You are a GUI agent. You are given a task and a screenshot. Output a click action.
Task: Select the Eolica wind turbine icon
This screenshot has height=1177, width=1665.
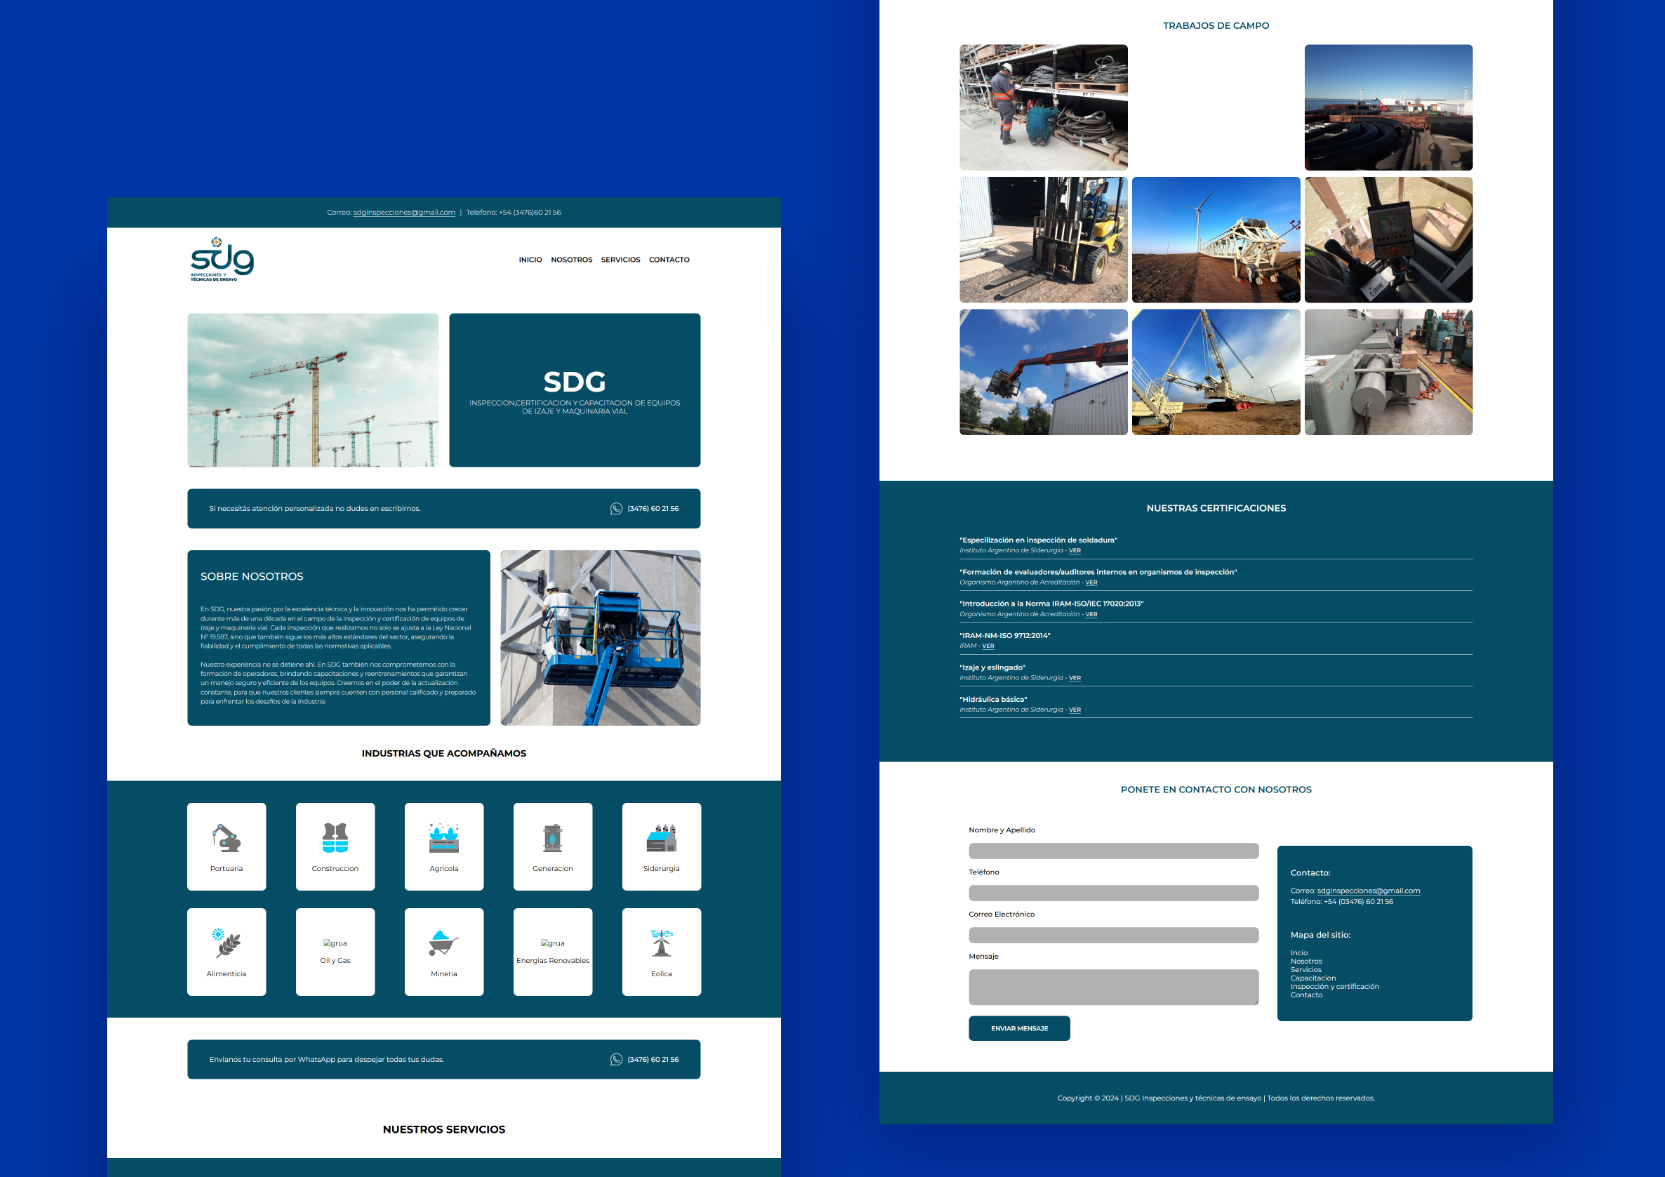(661, 943)
